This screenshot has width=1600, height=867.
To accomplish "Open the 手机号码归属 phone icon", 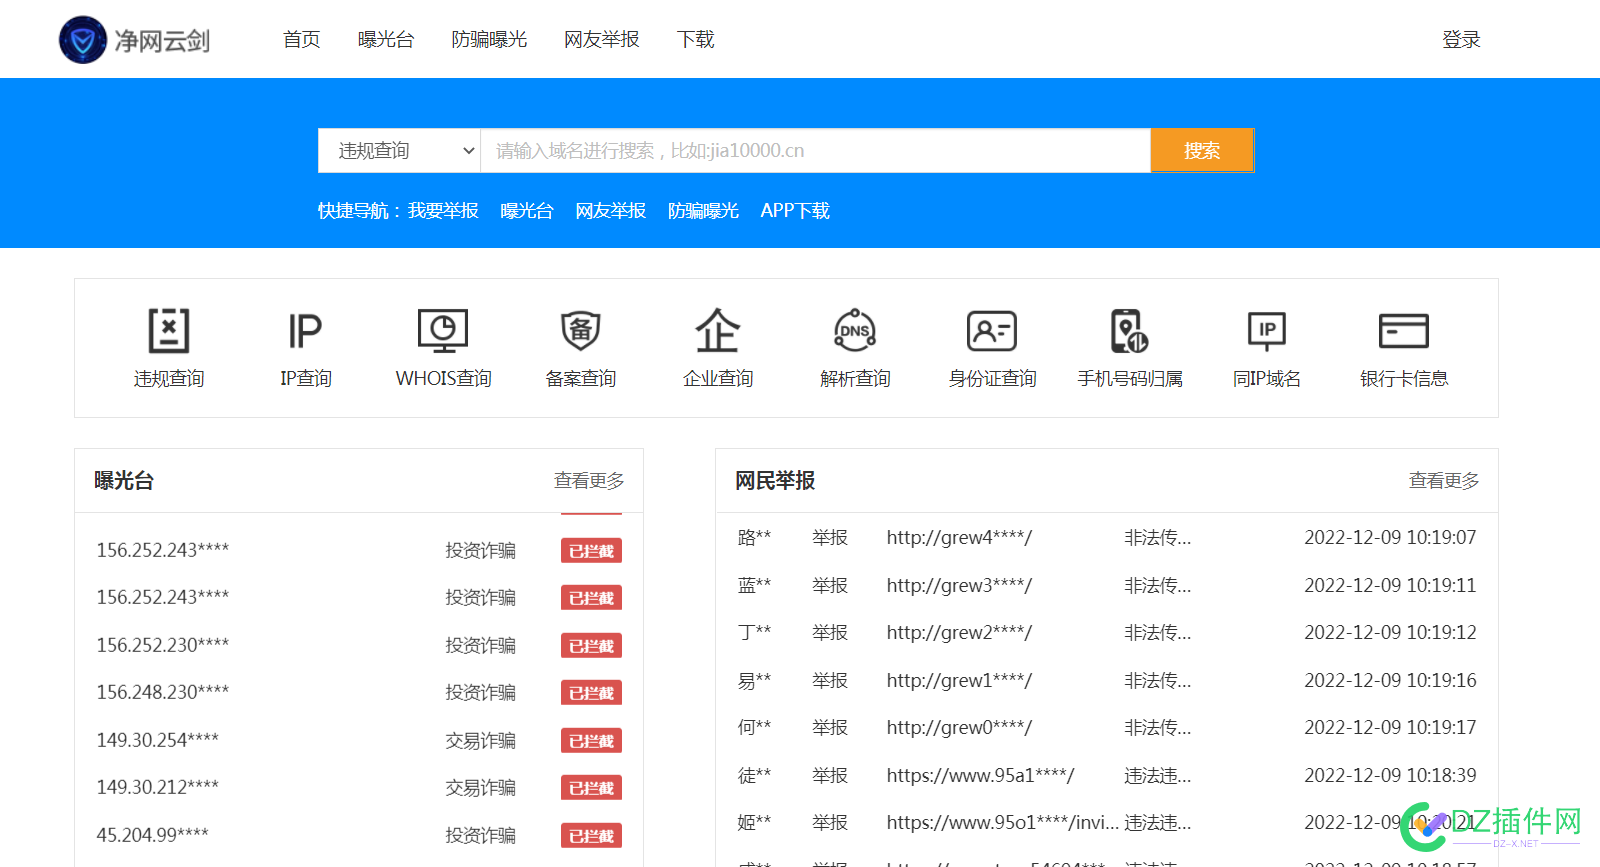I will (x=1130, y=331).
